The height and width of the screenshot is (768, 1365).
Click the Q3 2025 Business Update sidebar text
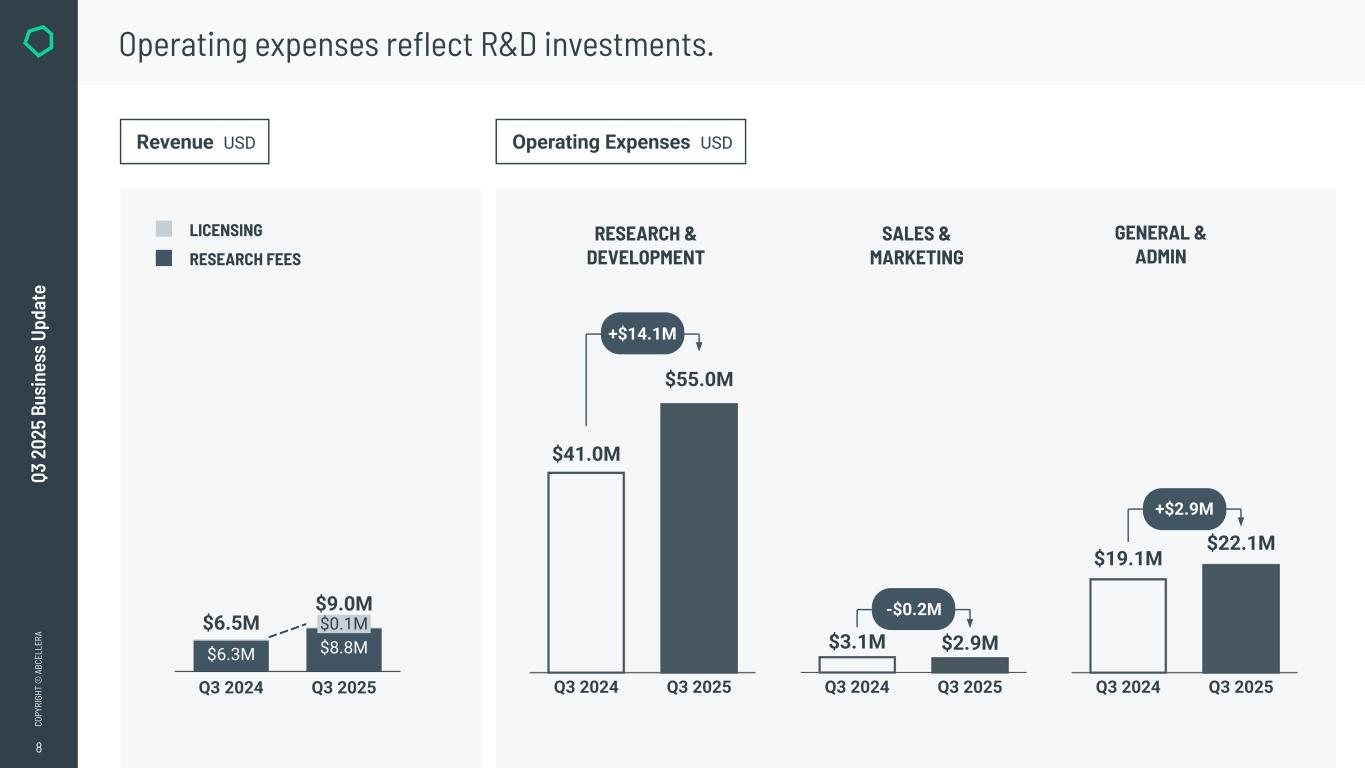click(x=39, y=384)
